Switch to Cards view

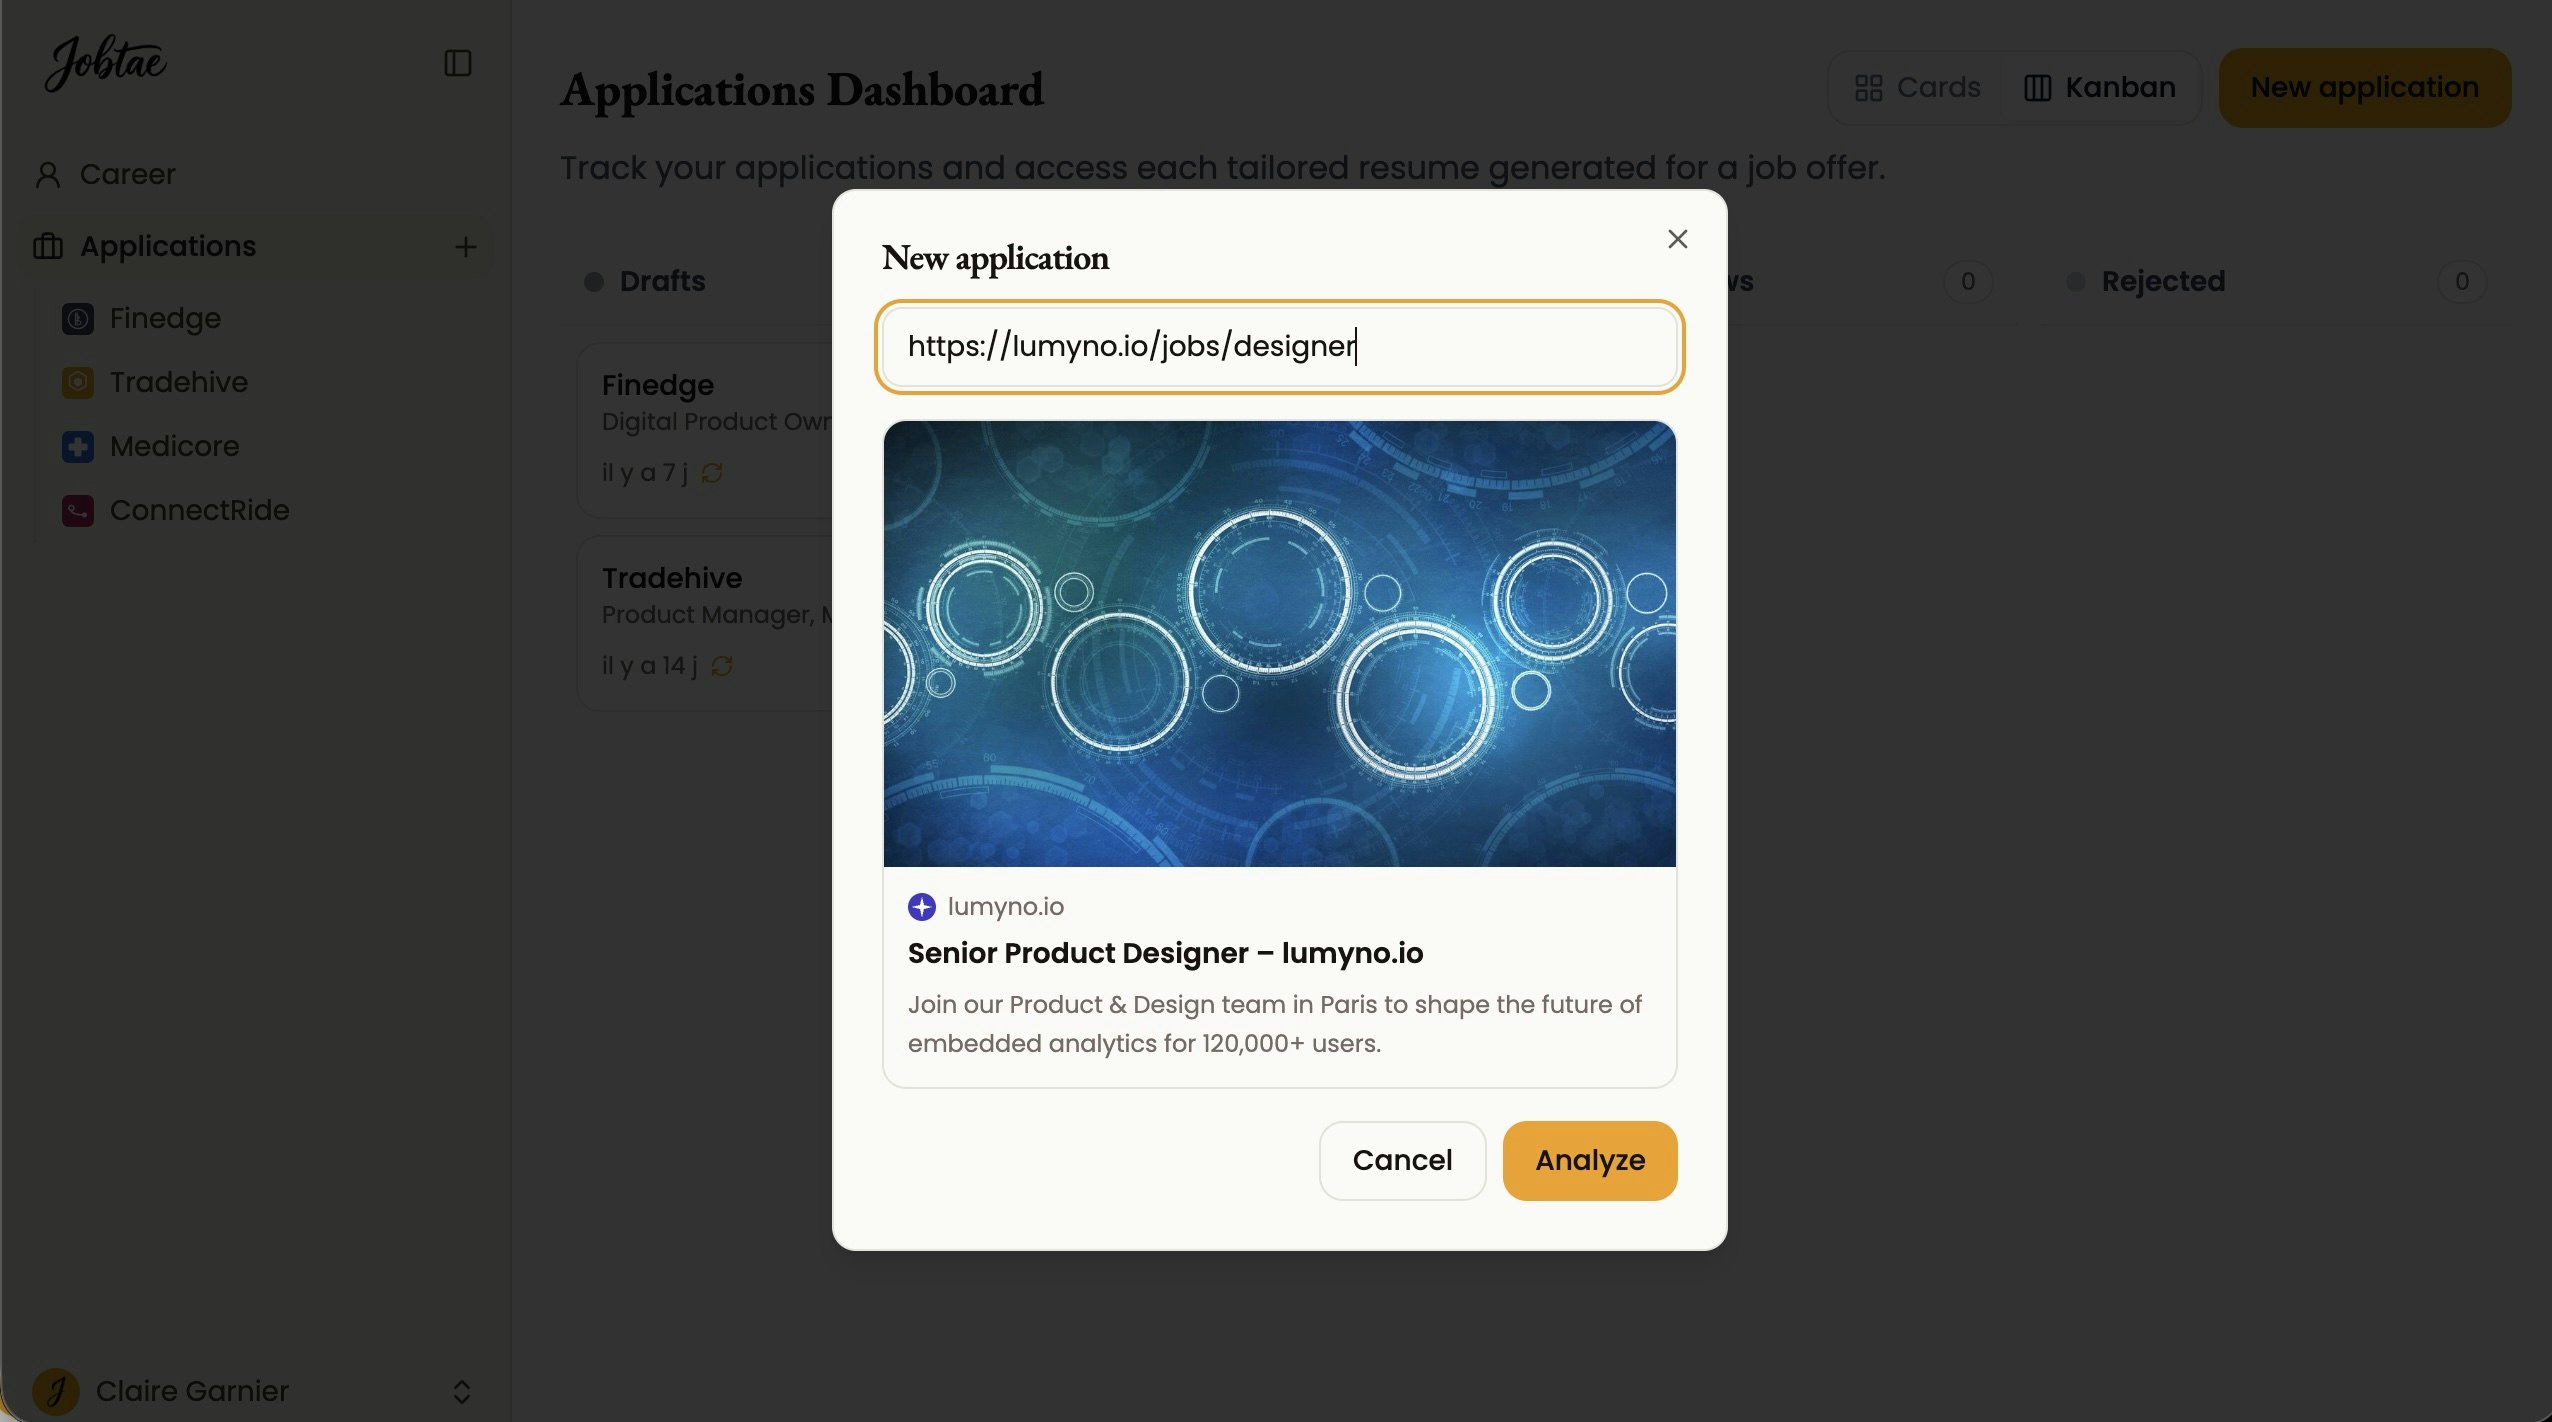[x=1917, y=88]
